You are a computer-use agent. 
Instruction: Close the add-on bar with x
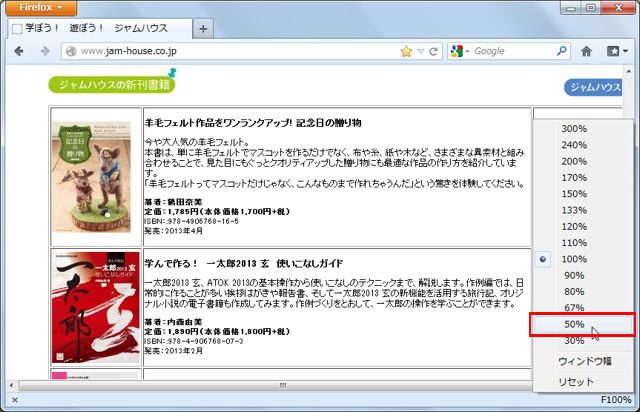coord(15,400)
